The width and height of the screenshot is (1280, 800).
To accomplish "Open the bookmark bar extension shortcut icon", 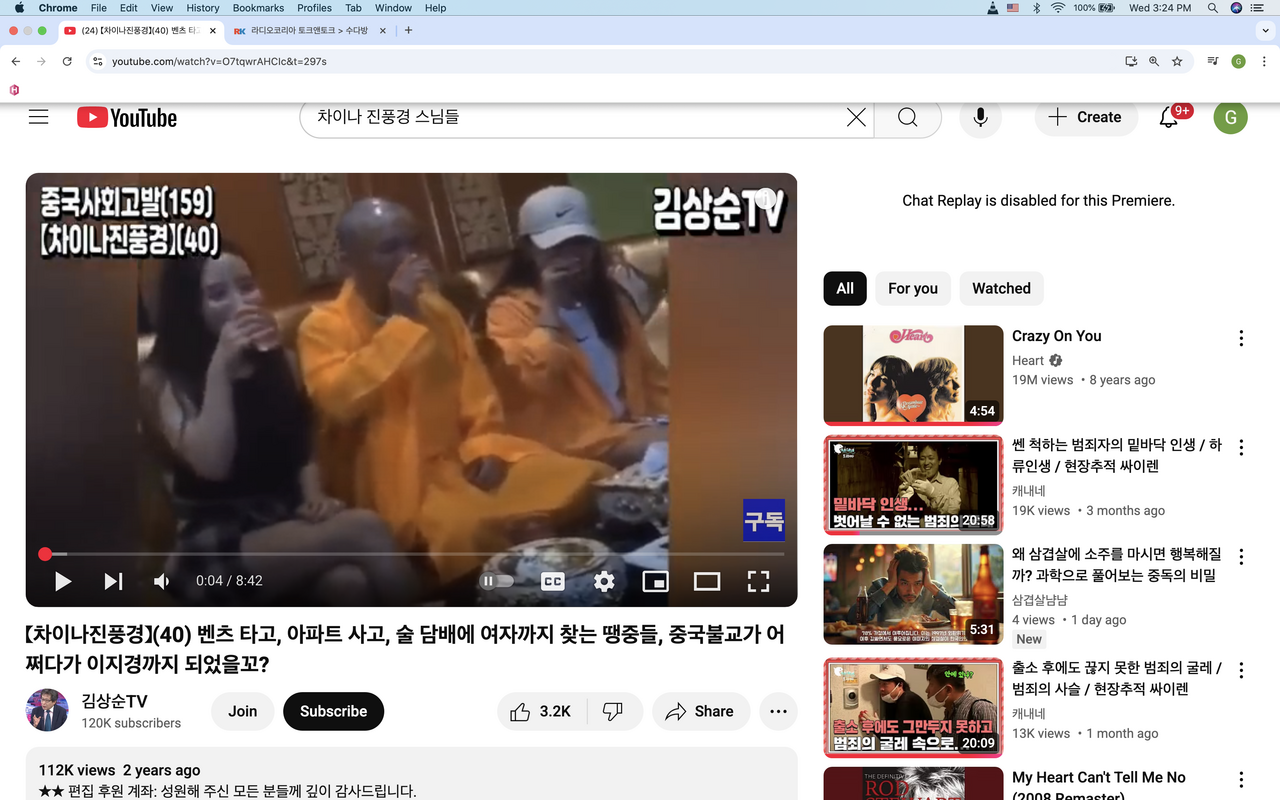I will pos(14,89).
